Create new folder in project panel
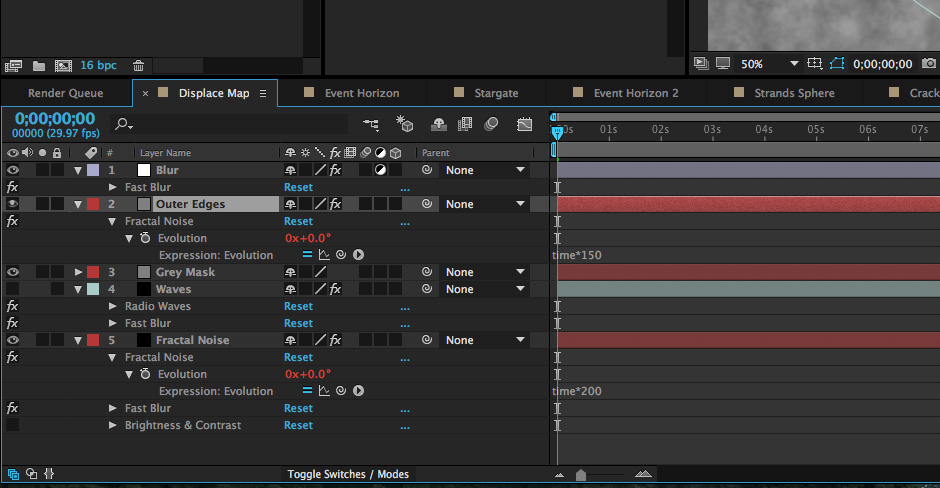This screenshot has width=940, height=488. click(x=39, y=66)
